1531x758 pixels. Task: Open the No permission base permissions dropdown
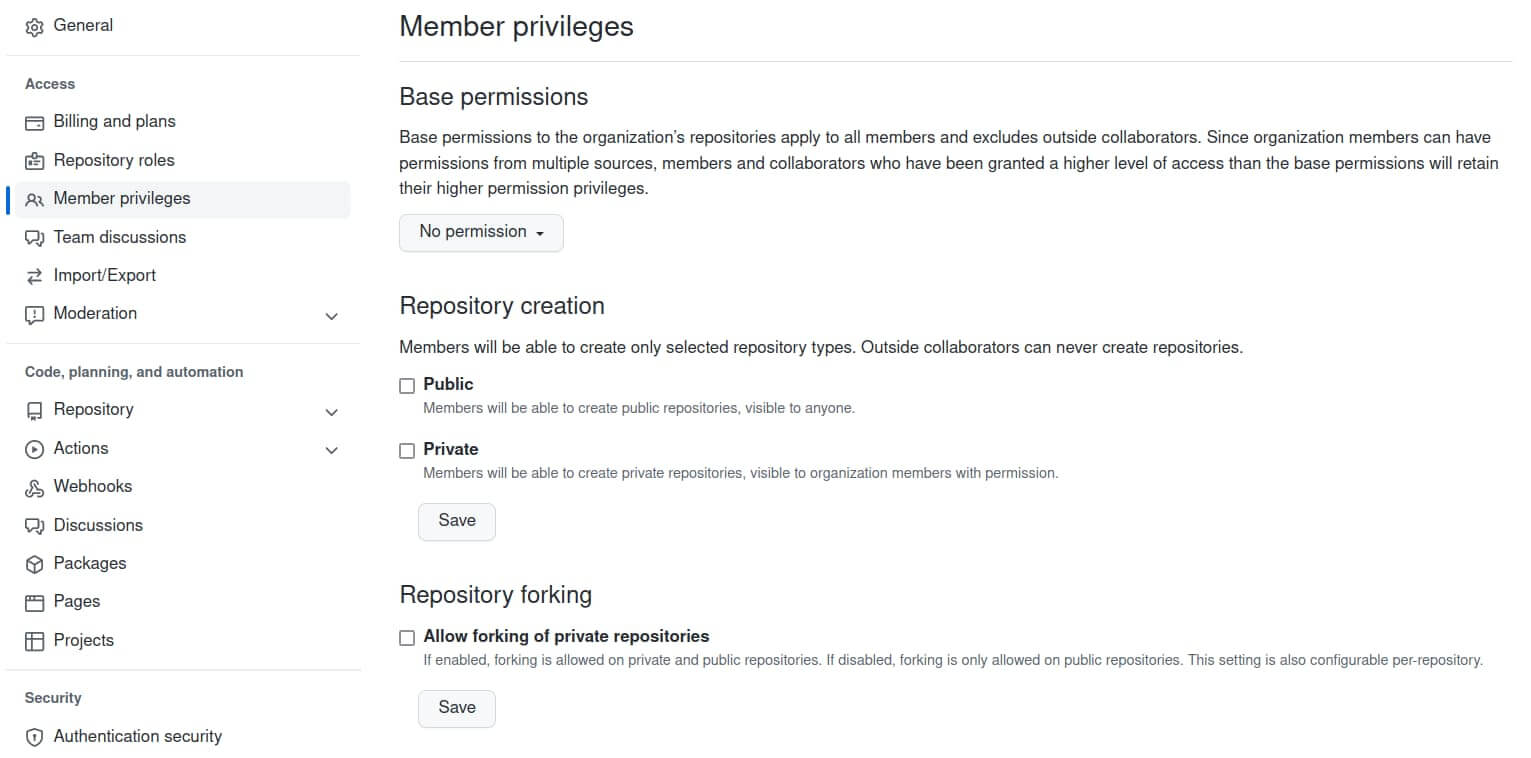(481, 232)
